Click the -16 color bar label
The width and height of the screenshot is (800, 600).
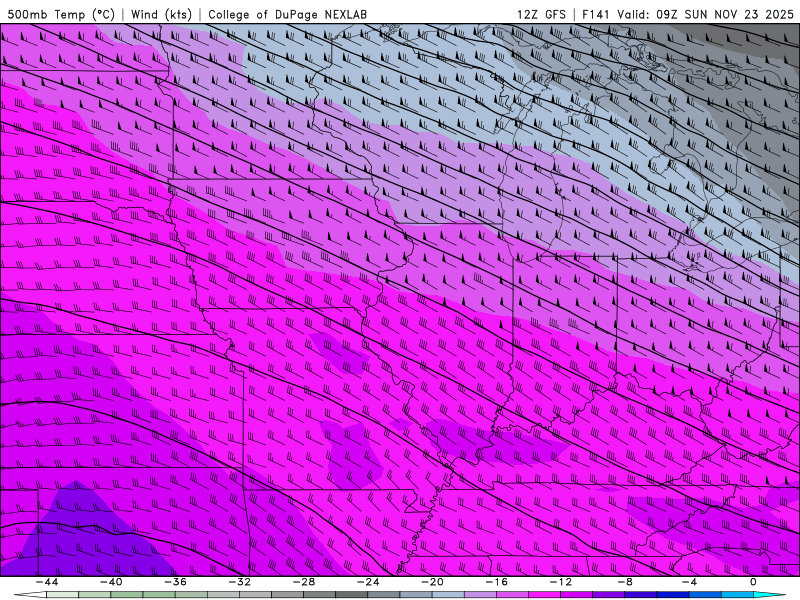(x=497, y=582)
